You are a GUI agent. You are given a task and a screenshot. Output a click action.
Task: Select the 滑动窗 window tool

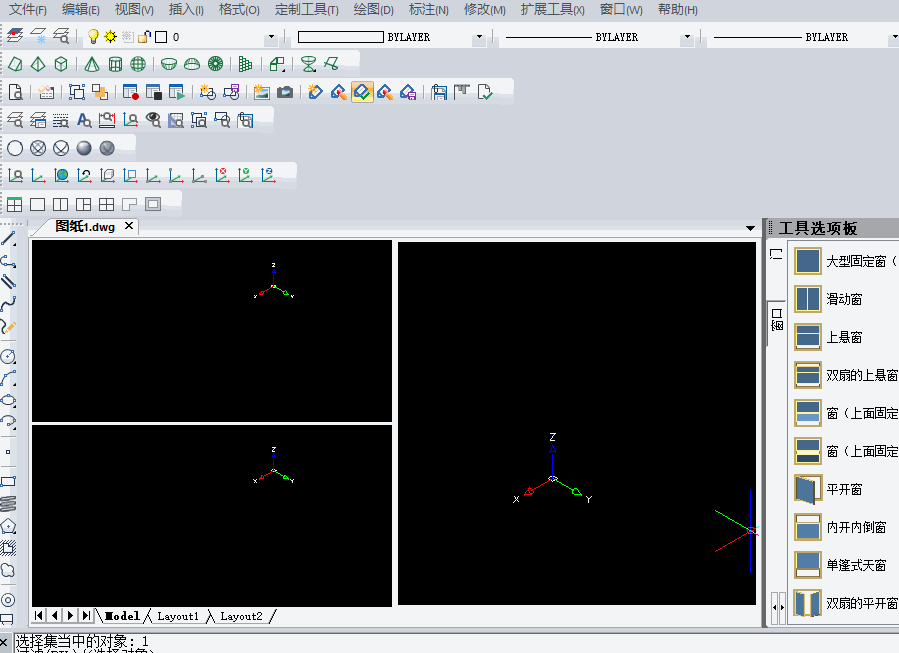[807, 298]
